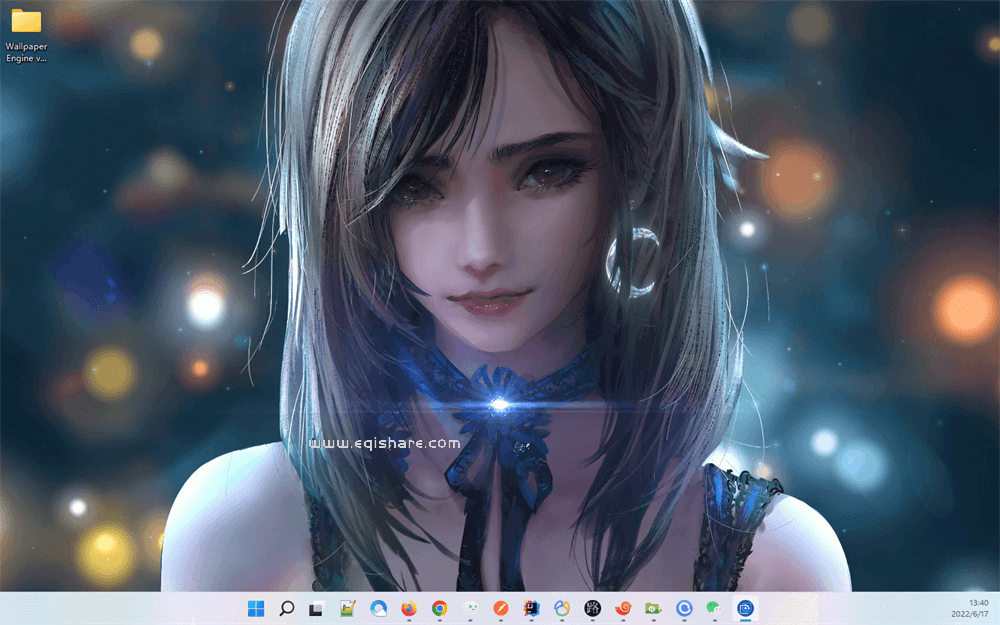Click the notes editor app icon

346,608
